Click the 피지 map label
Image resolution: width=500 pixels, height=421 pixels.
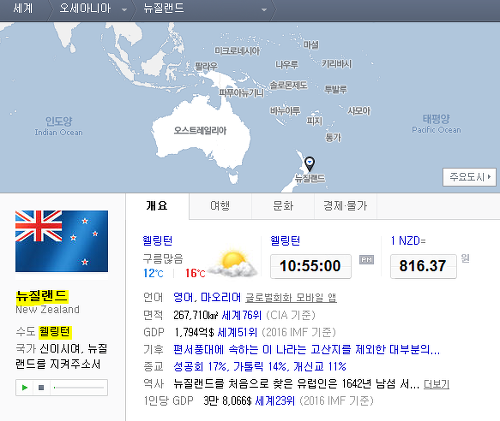point(315,121)
